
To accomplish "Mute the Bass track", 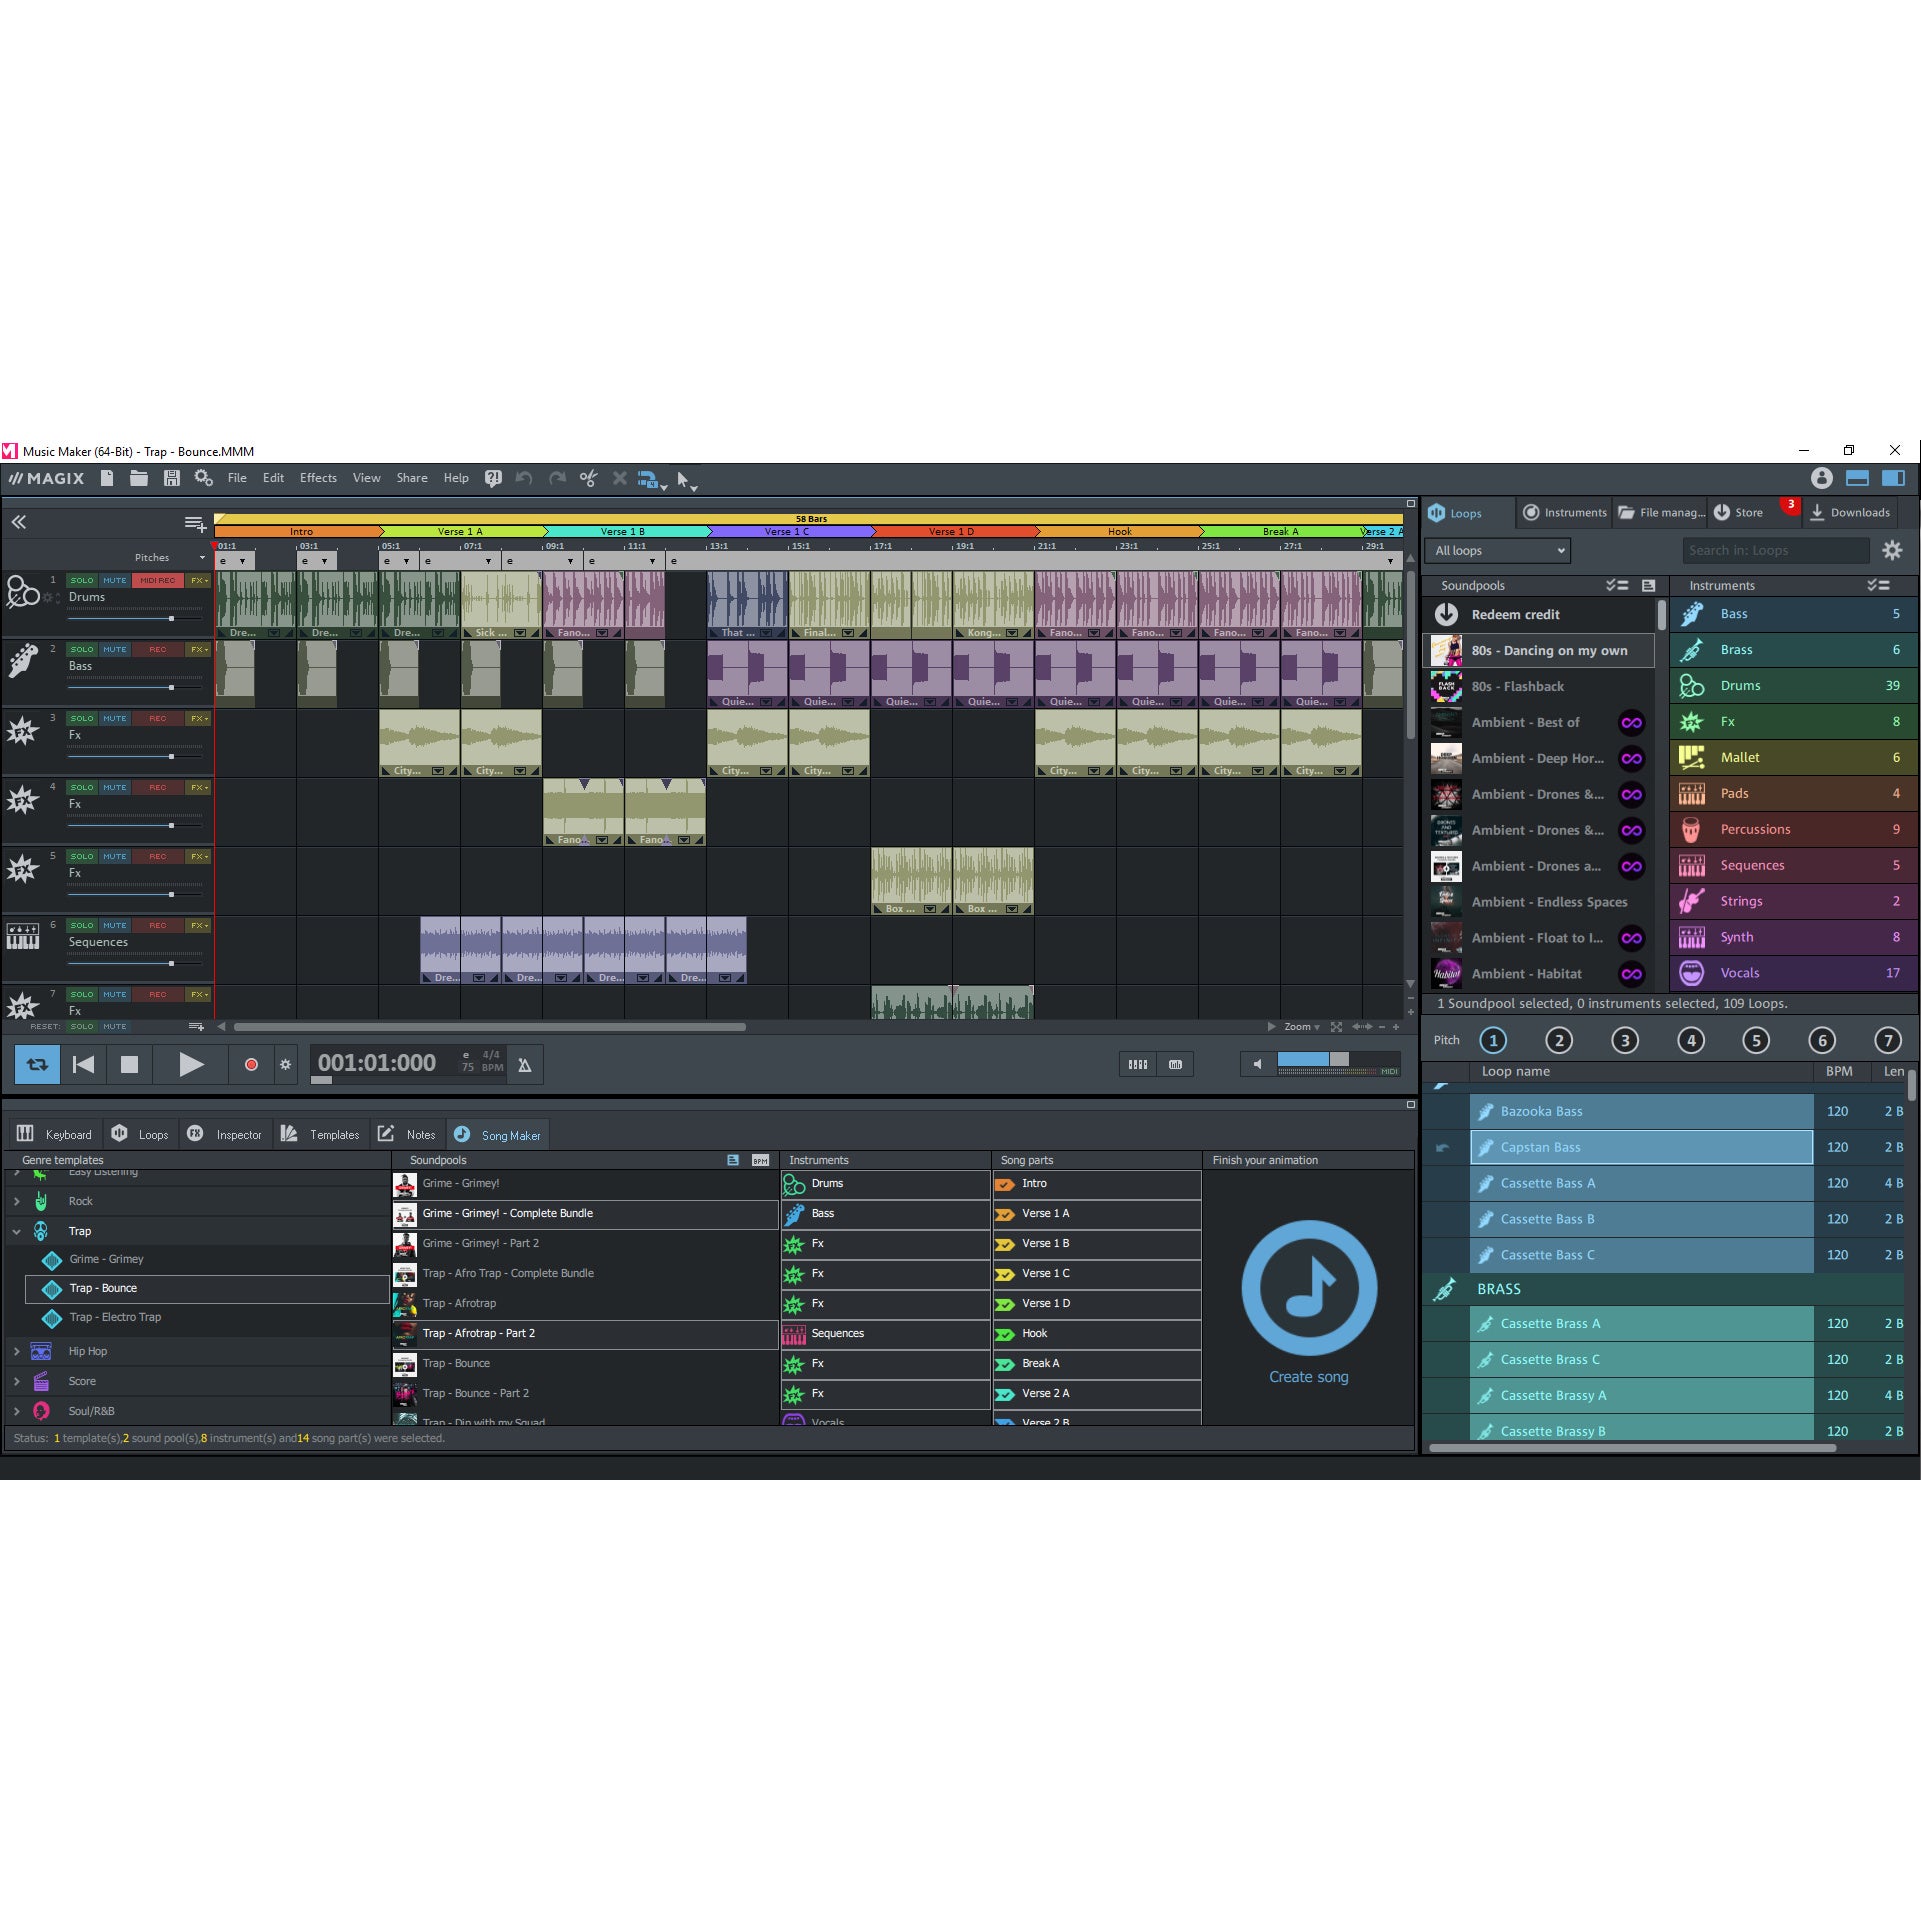I will 115,649.
